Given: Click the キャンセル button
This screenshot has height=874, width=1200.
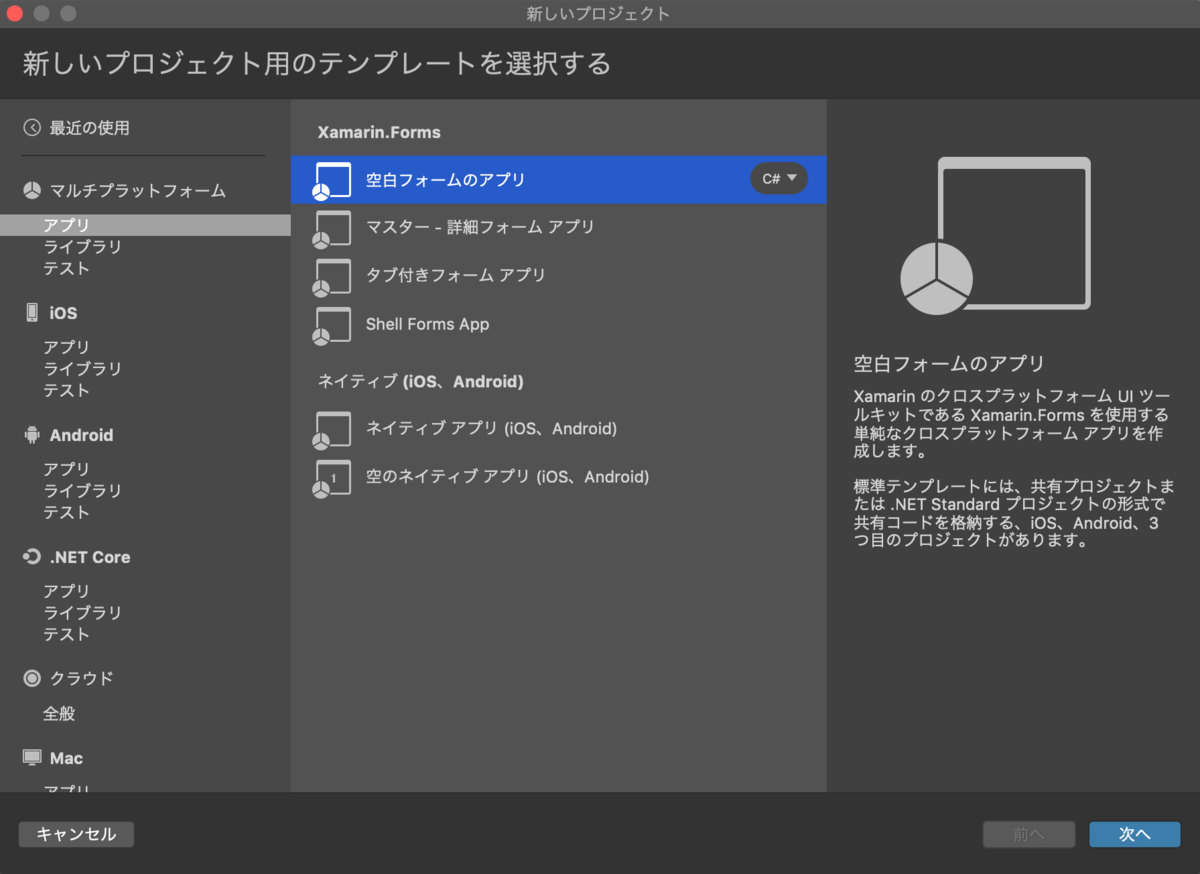Looking at the screenshot, I should coord(76,834).
